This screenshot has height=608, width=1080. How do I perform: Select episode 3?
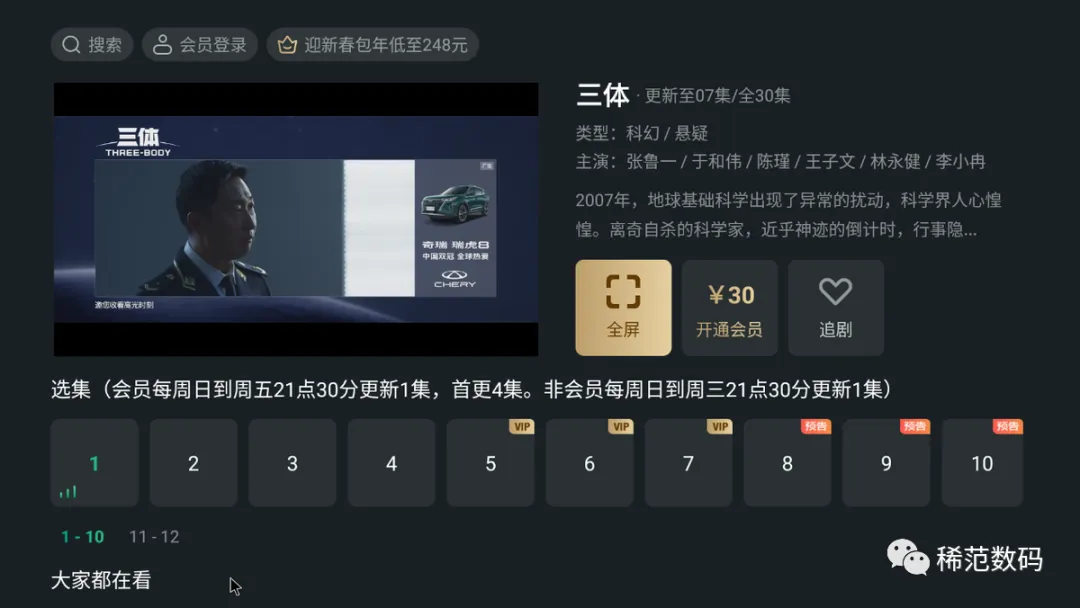point(292,463)
